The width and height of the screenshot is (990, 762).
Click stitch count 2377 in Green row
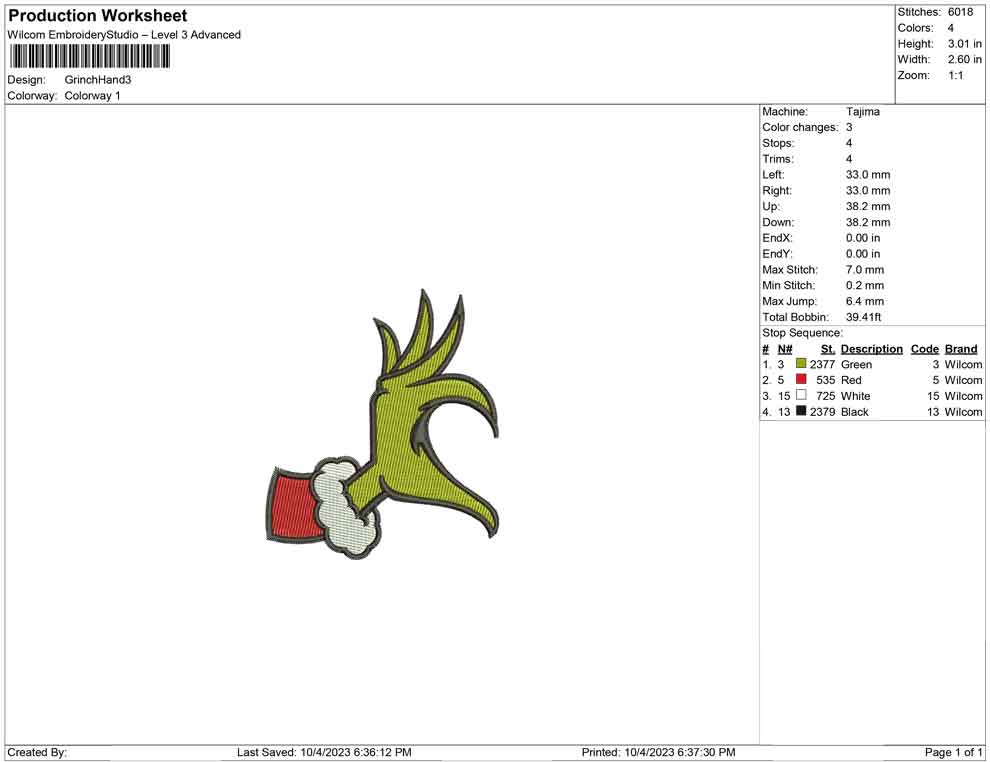click(823, 364)
